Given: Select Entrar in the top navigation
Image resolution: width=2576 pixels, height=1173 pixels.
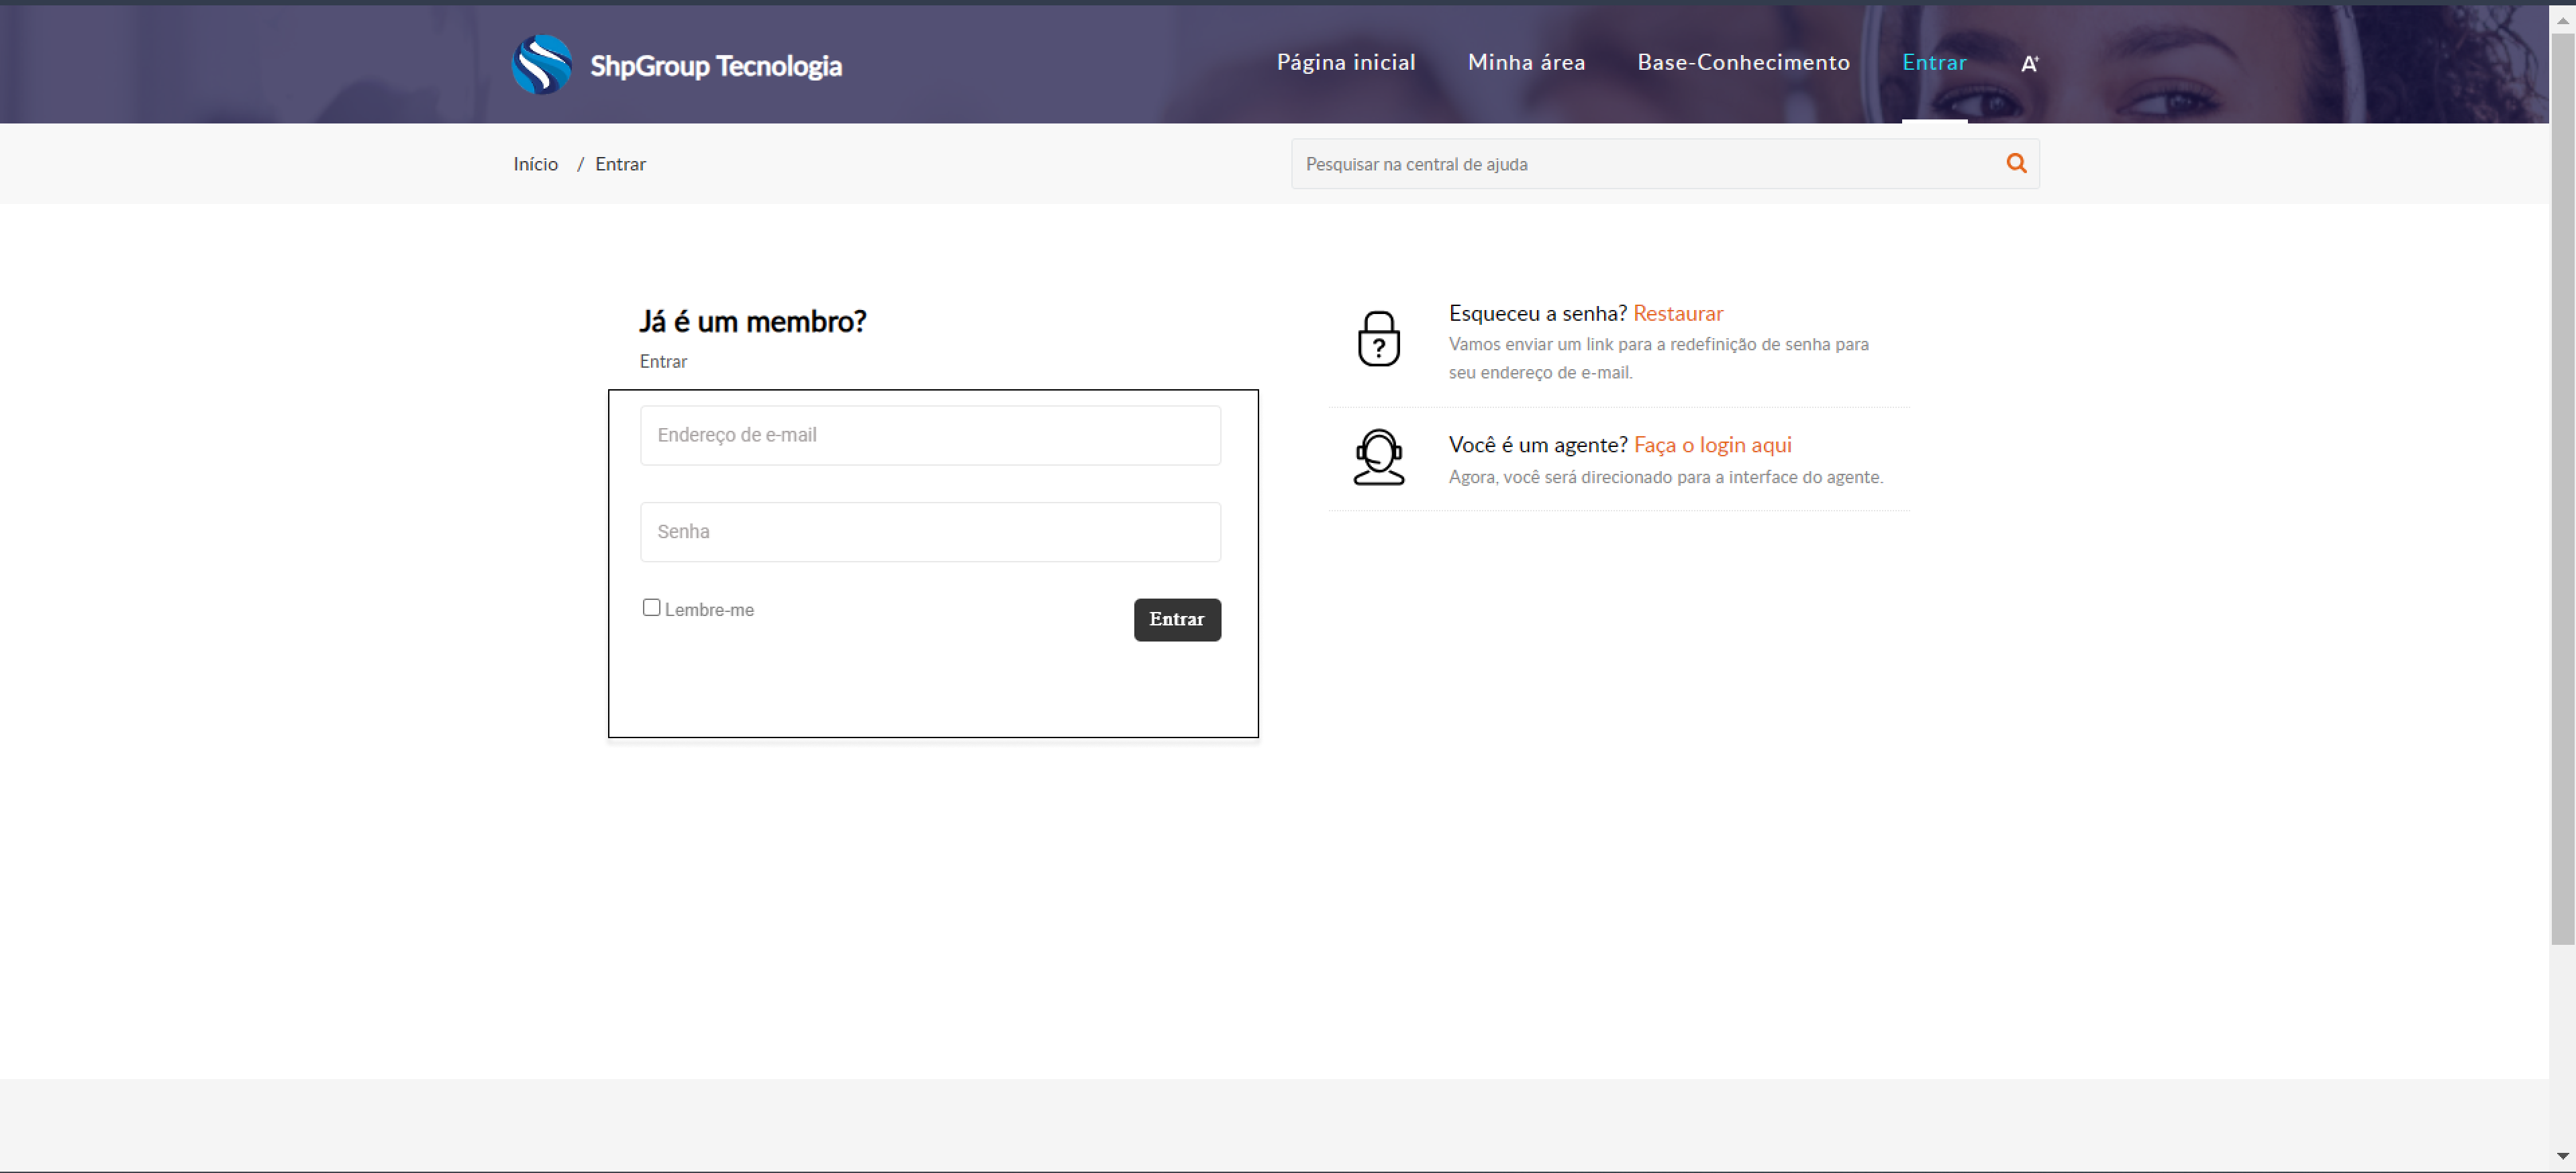Looking at the screenshot, I should click(x=1933, y=62).
